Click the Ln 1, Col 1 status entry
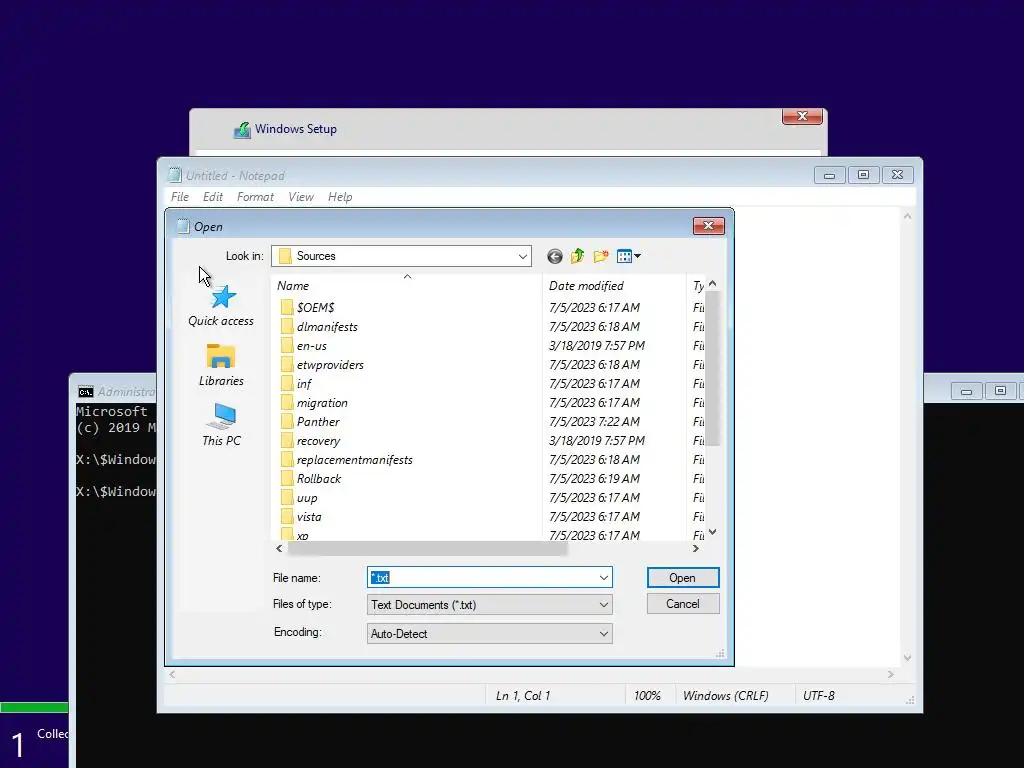 point(523,696)
